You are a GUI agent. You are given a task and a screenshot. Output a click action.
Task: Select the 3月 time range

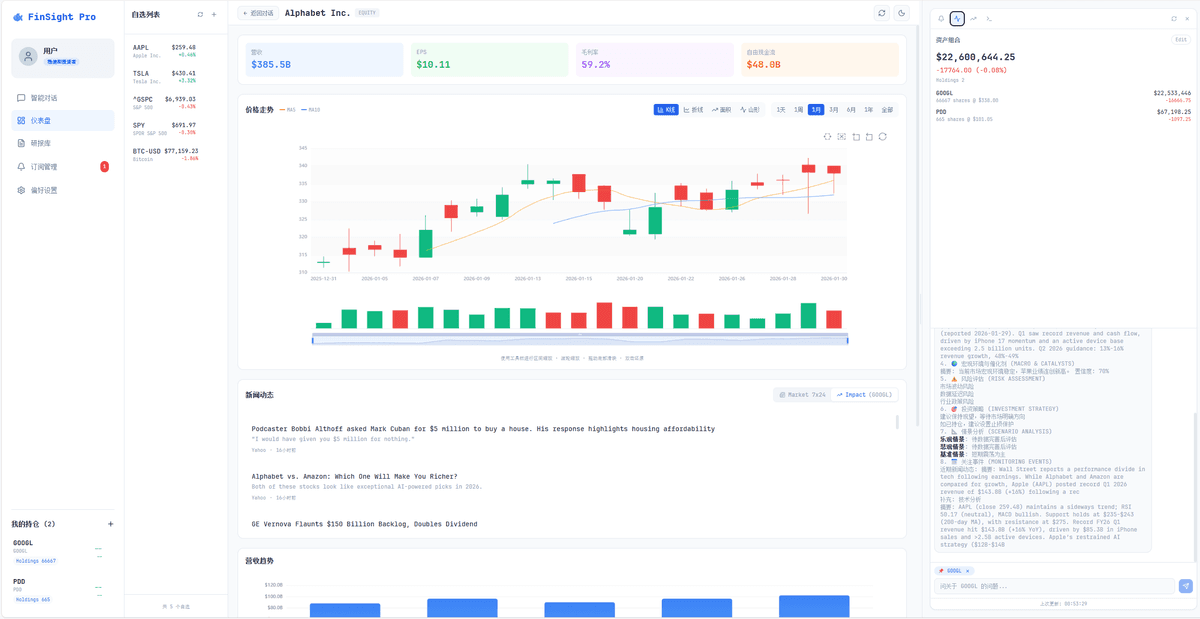coord(816,109)
